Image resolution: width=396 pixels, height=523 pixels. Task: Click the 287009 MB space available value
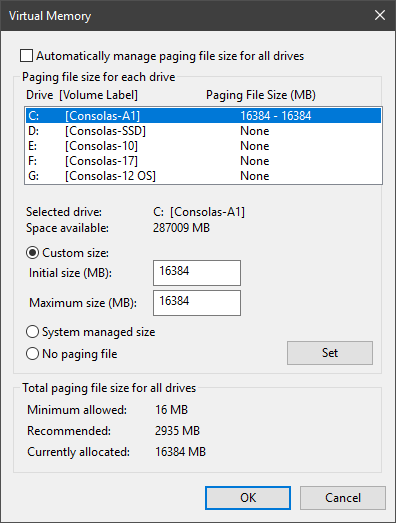click(x=181, y=228)
